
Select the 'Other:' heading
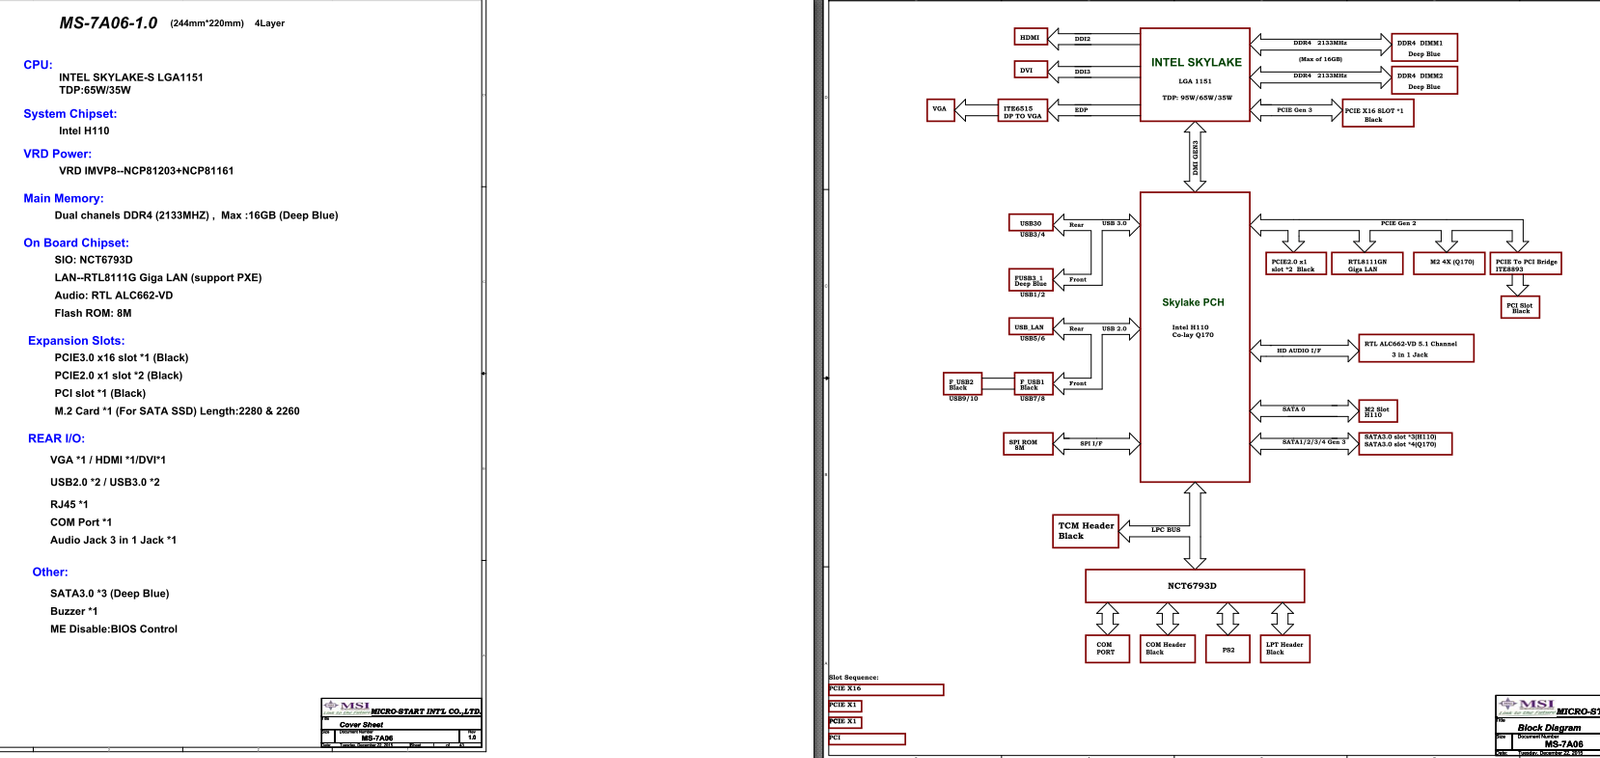click(50, 572)
